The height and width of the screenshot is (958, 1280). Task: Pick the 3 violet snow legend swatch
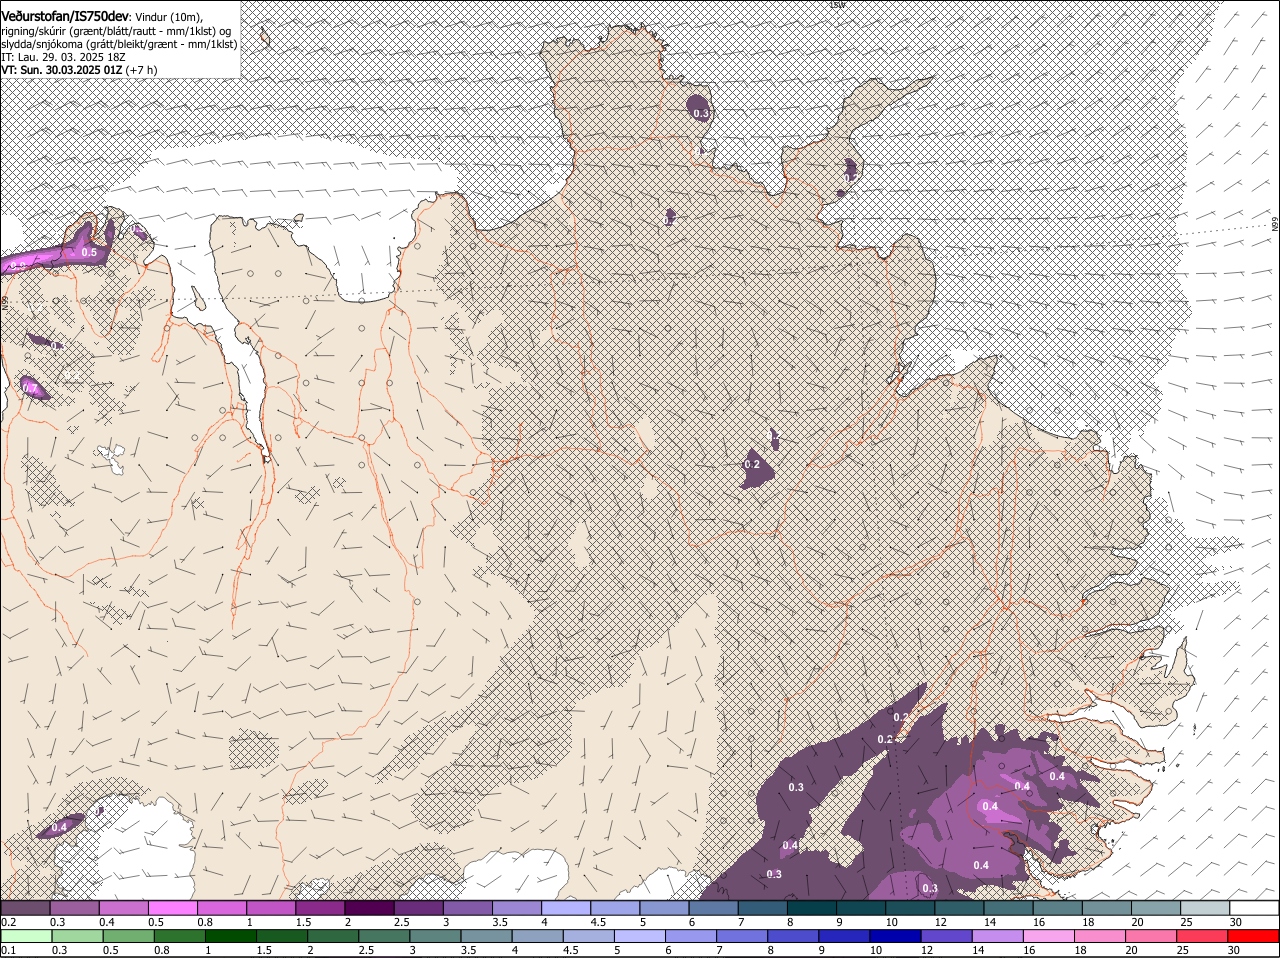(467, 908)
